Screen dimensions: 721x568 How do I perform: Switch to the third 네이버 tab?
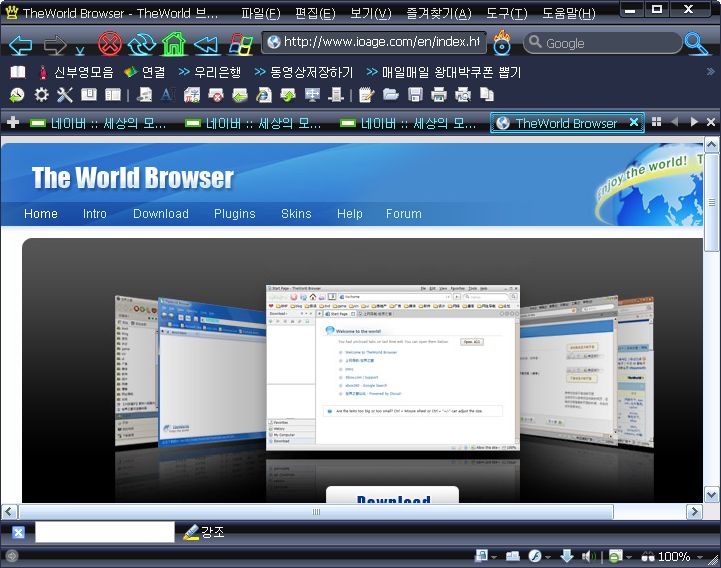pos(408,123)
